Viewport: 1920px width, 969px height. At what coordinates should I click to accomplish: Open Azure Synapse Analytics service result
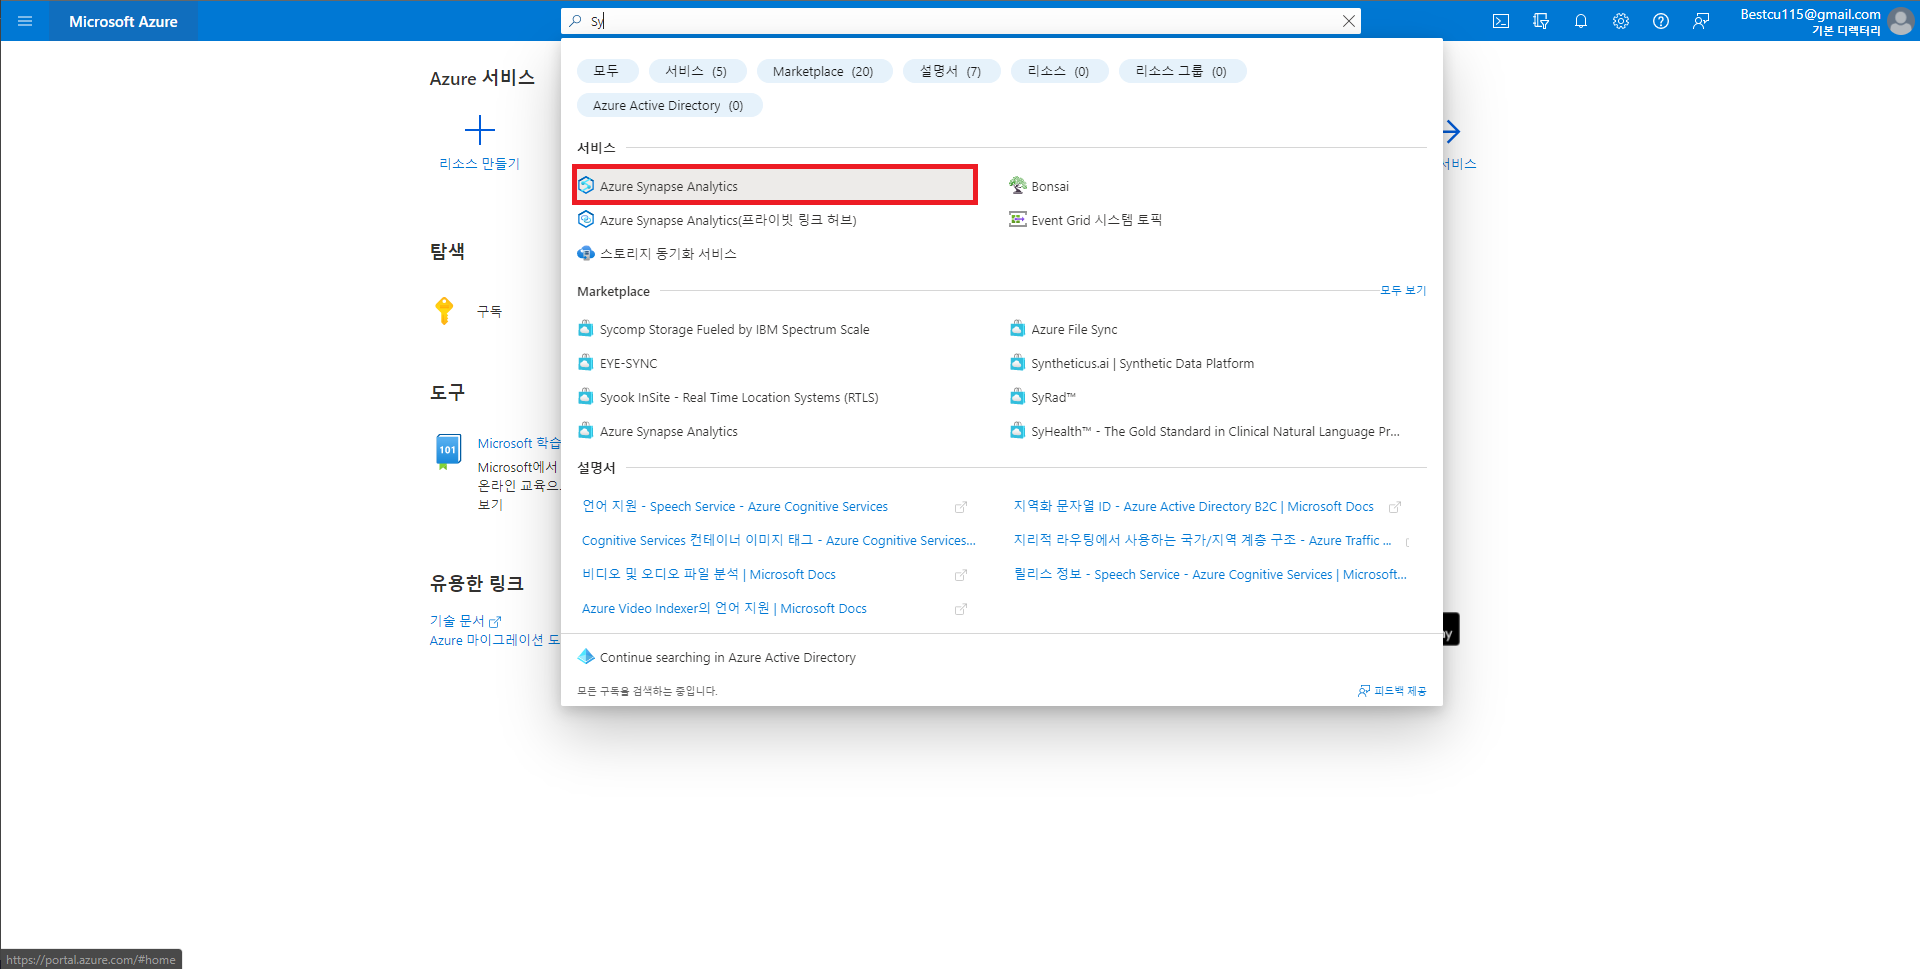pyautogui.click(x=775, y=186)
